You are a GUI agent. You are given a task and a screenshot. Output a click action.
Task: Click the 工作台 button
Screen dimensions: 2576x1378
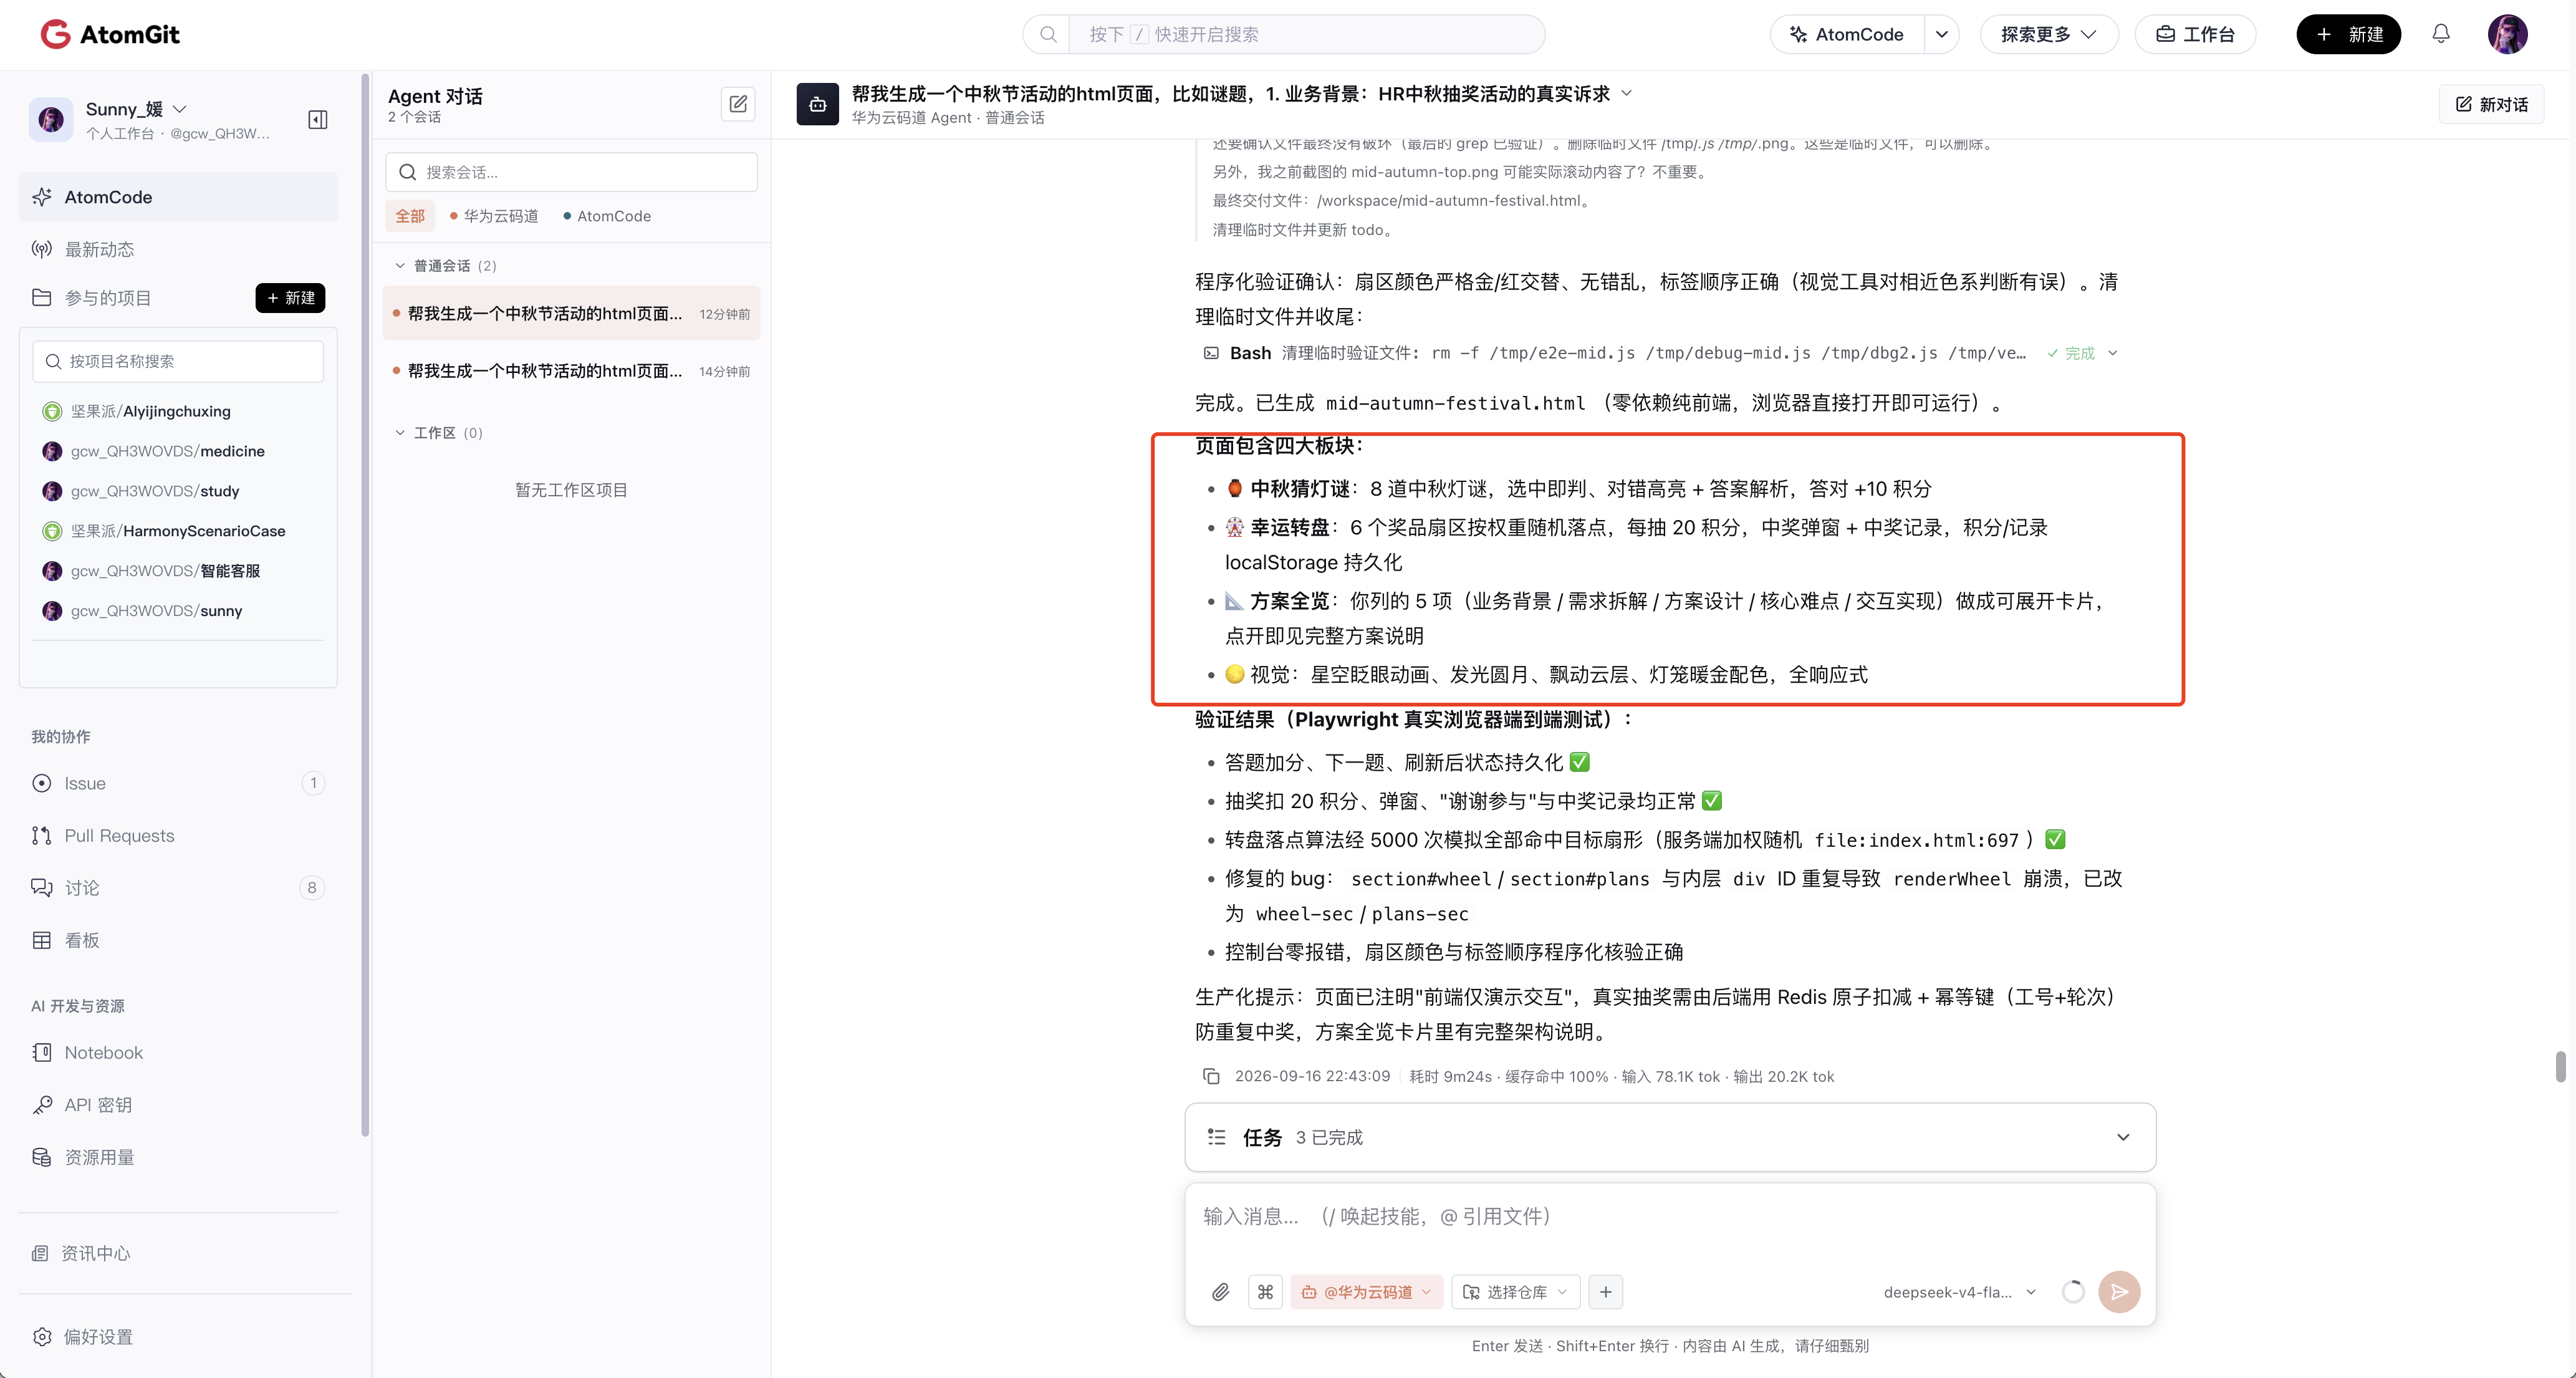point(2195,34)
